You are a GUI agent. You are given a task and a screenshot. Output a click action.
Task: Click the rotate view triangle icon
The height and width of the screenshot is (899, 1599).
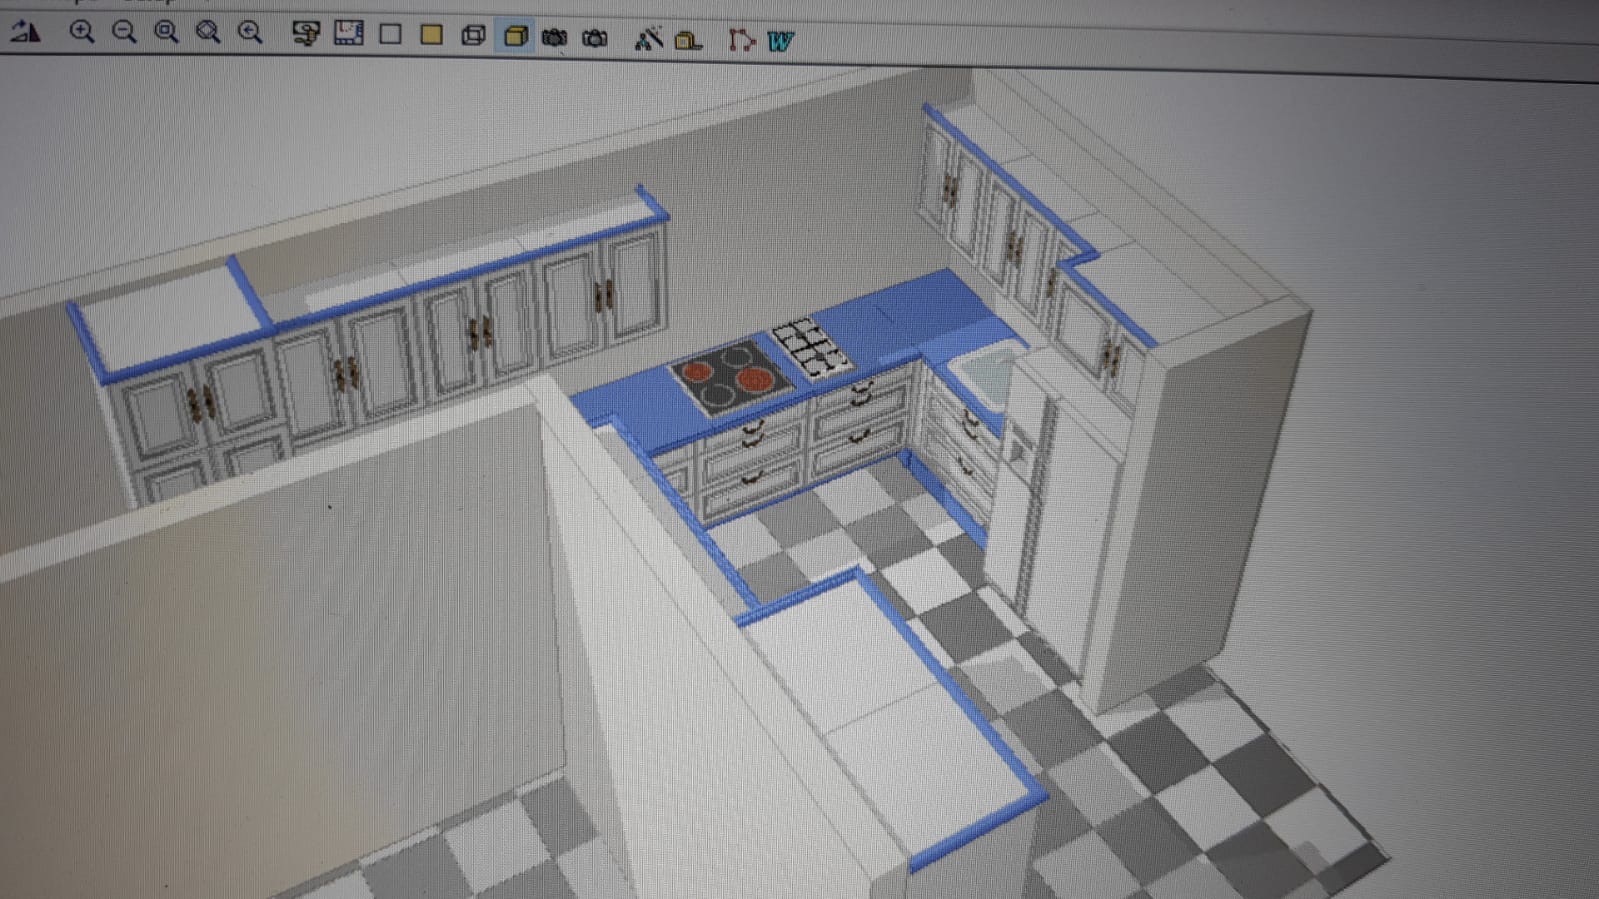click(x=25, y=31)
